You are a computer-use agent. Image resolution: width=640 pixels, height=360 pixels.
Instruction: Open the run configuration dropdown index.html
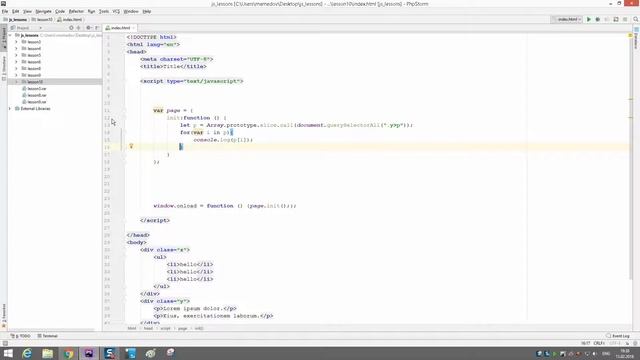coord(567,19)
